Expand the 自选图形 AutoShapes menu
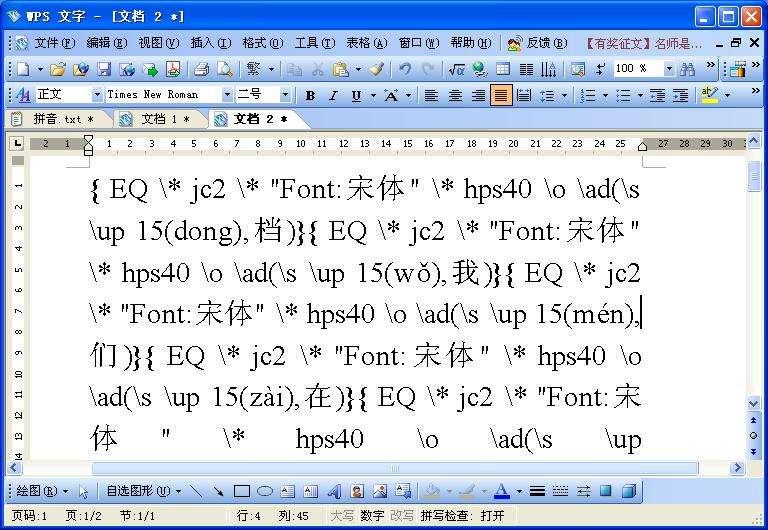 pos(144,491)
